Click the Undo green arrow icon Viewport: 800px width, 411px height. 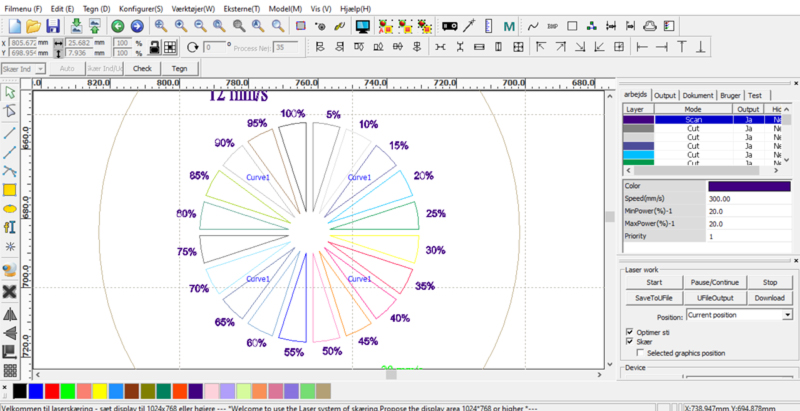point(119,25)
